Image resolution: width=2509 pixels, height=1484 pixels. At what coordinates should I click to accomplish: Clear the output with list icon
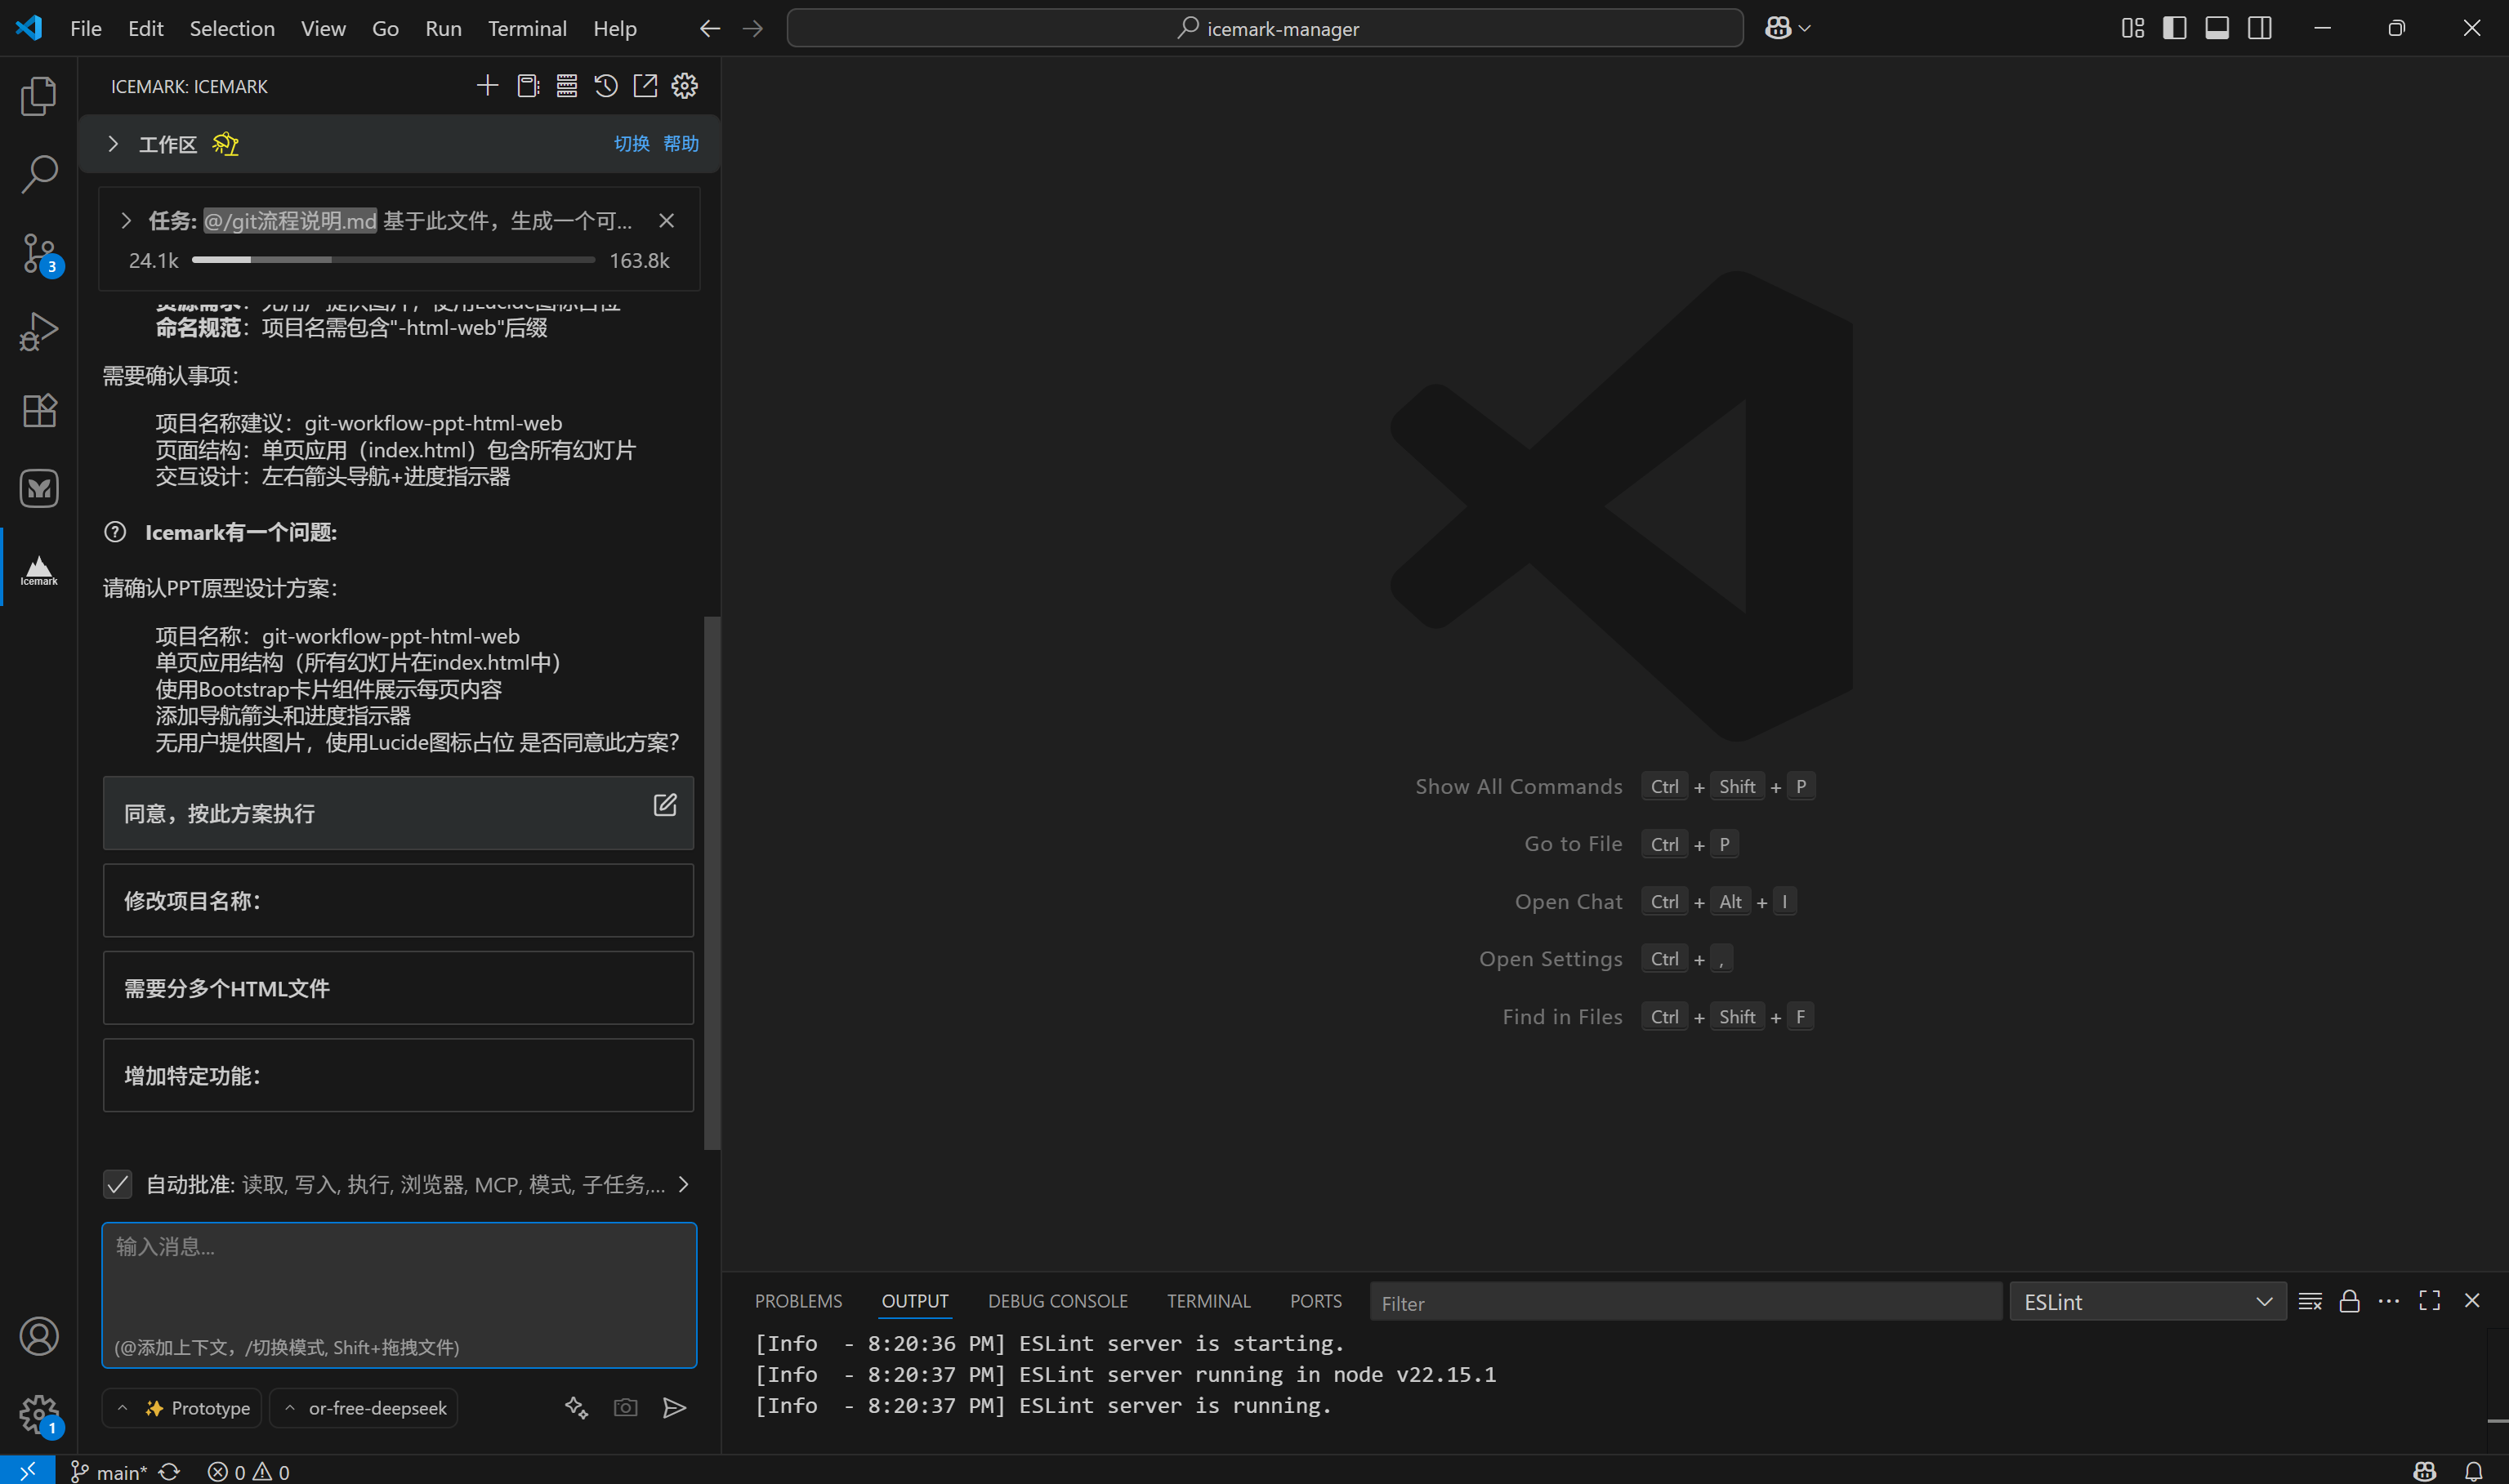[x=2309, y=1301]
